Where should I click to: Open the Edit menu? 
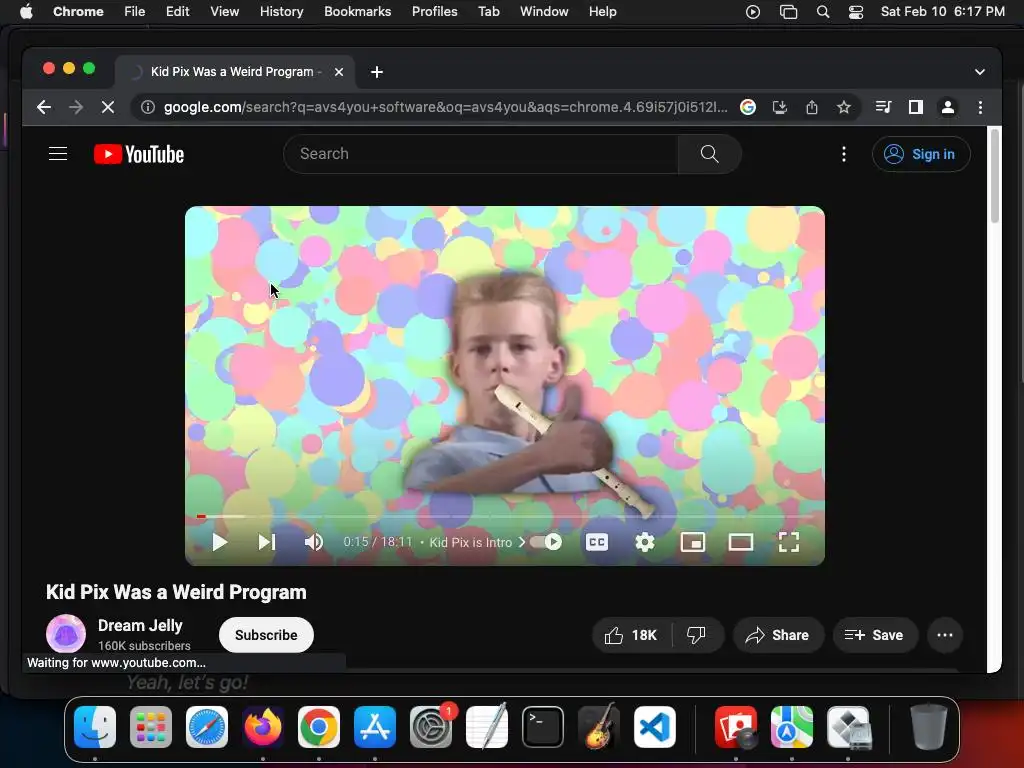point(177,12)
